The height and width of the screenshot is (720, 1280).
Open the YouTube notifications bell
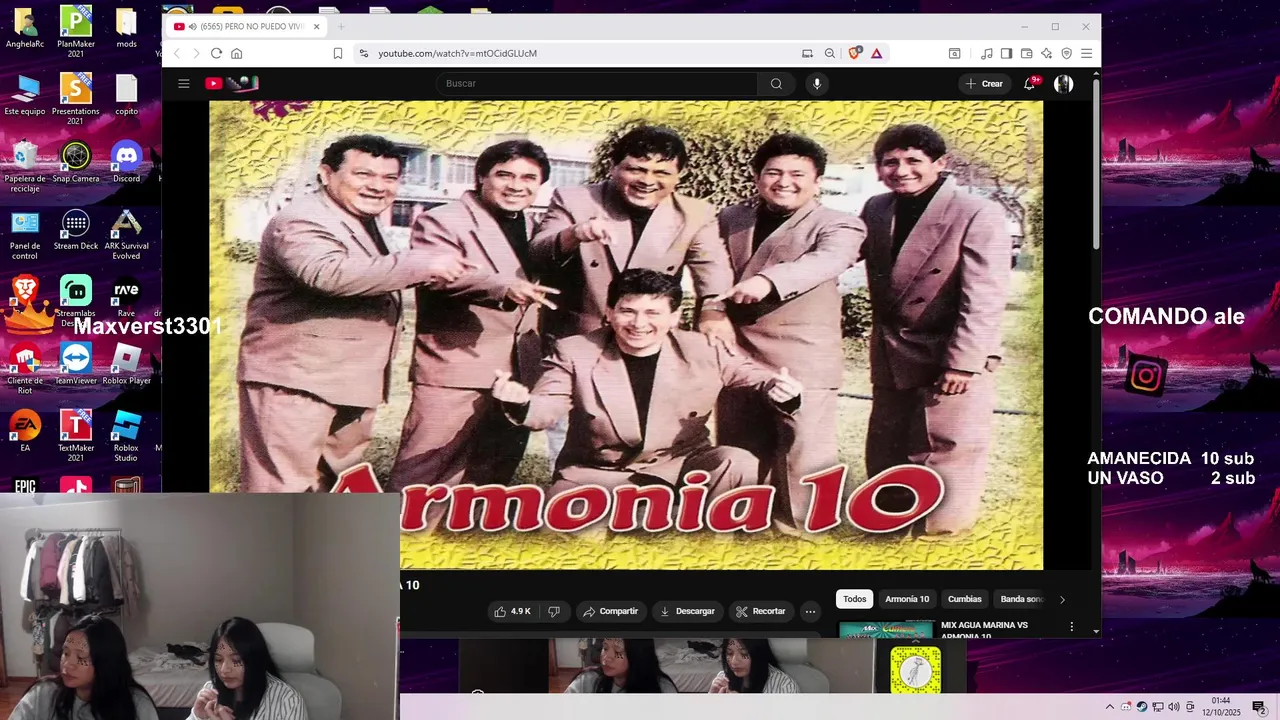[x=1029, y=84]
